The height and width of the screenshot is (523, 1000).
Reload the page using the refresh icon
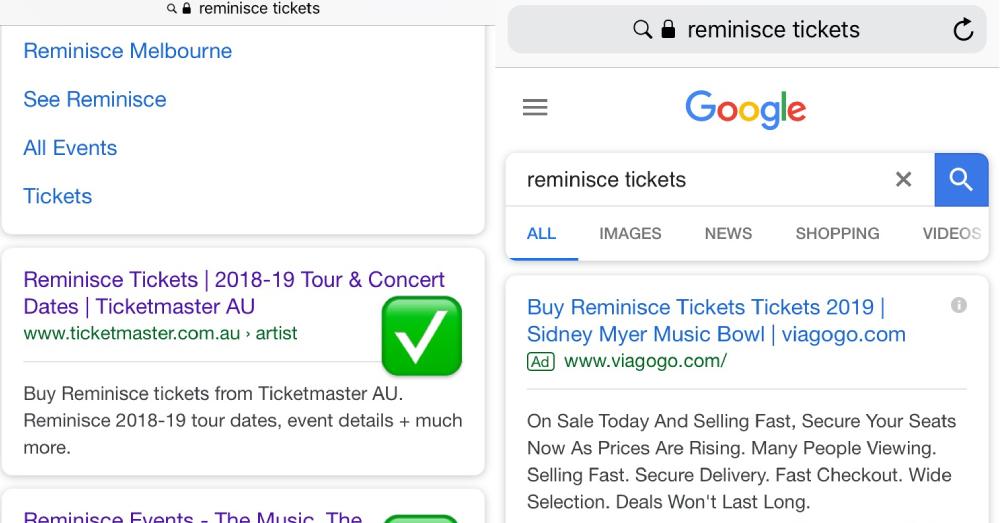pos(963,30)
